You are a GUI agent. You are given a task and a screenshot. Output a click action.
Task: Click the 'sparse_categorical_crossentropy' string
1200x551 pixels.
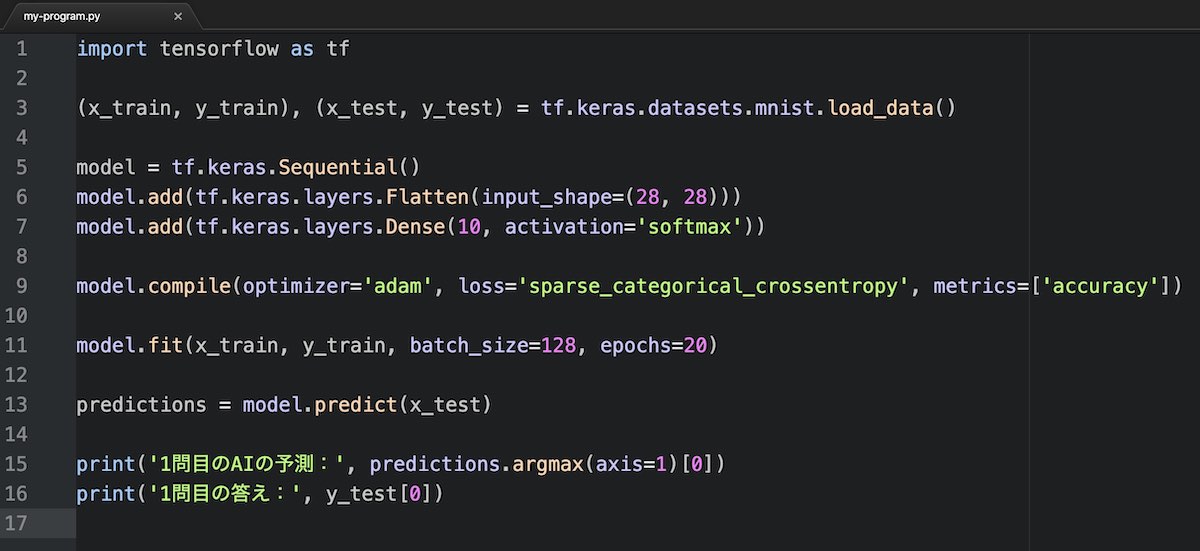pos(714,286)
